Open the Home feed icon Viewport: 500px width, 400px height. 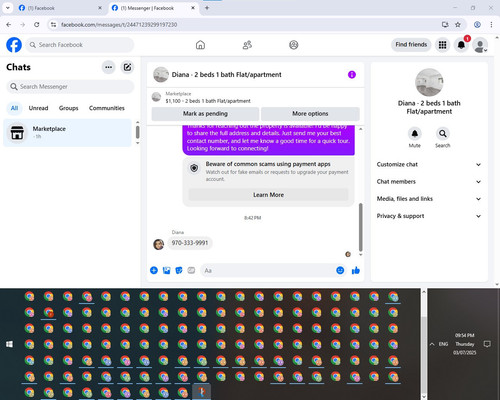200,45
